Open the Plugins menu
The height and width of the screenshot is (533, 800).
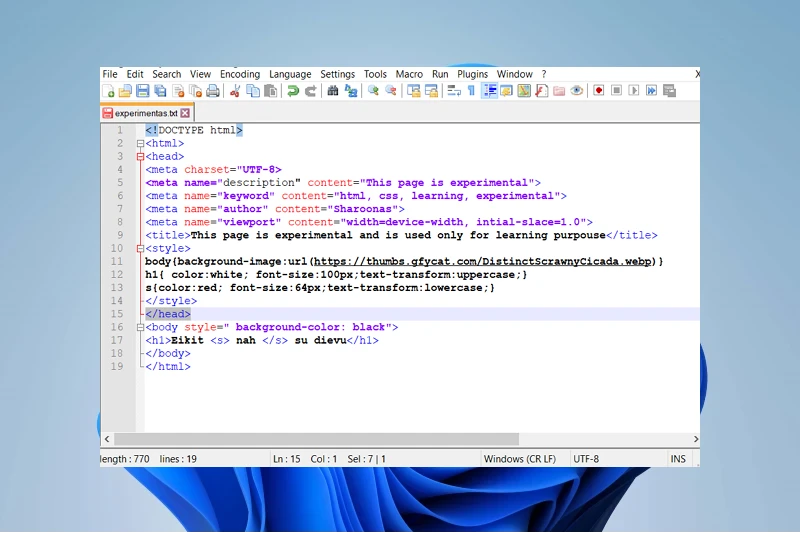click(x=472, y=74)
